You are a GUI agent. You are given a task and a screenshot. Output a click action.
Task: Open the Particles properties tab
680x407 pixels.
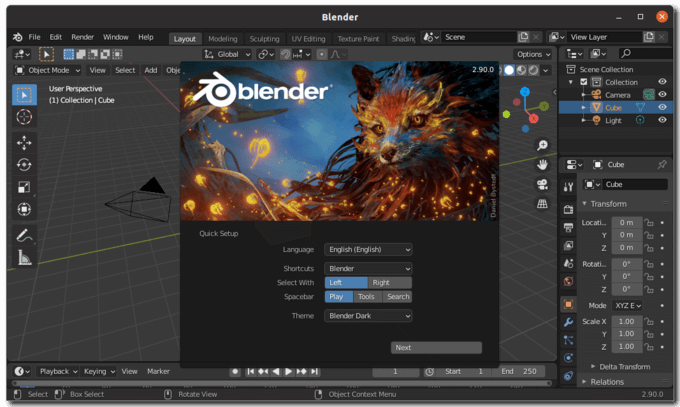(568, 340)
